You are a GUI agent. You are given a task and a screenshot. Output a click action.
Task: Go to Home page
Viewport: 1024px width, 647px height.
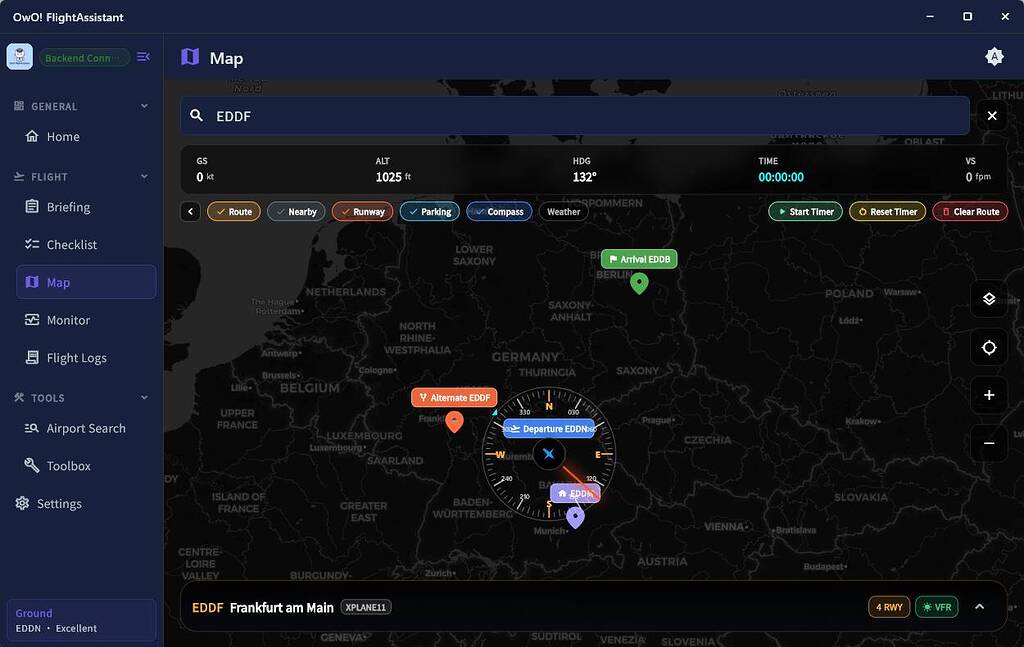click(x=86, y=136)
